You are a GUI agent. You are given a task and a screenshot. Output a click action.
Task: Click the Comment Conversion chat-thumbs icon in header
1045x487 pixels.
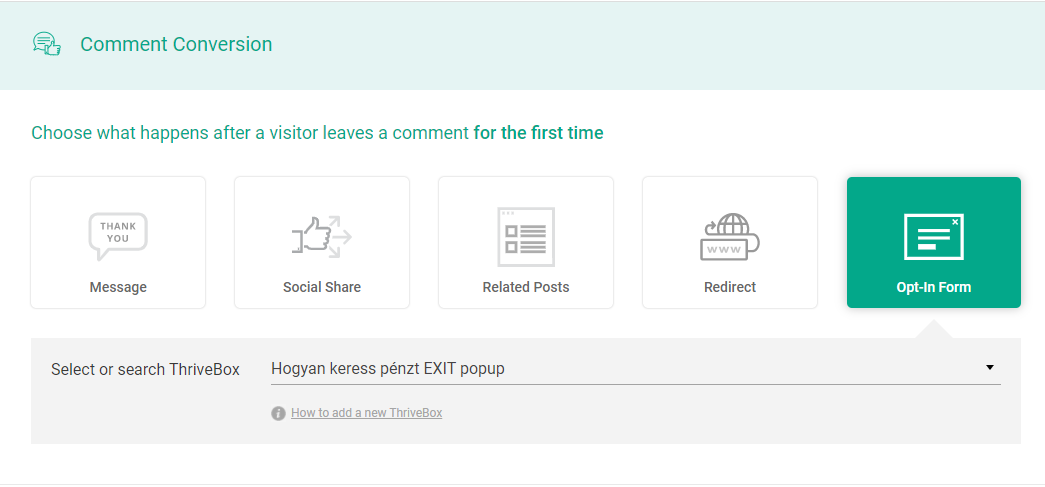coord(47,44)
